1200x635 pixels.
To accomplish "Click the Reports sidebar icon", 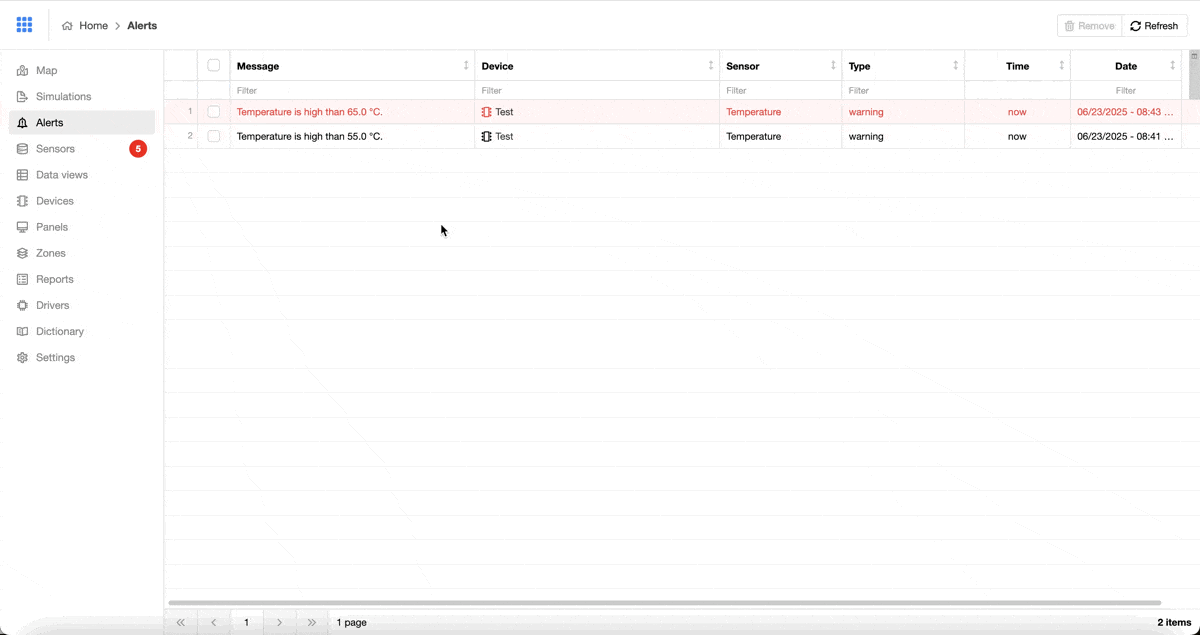I will (x=23, y=279).
